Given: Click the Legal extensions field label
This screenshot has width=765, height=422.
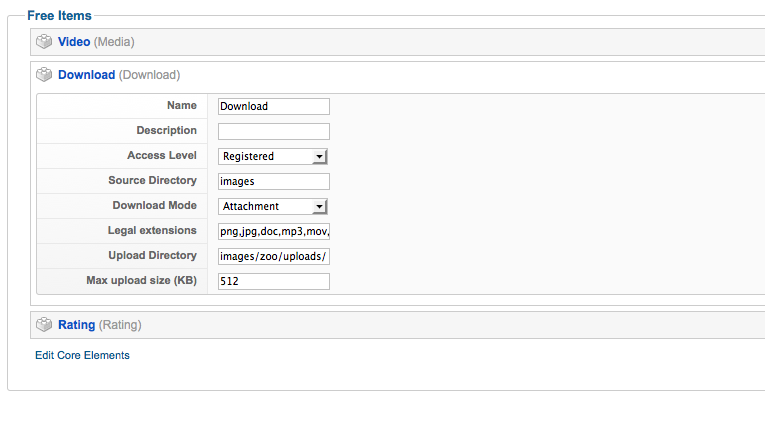Looking at the screenshot, I should point(152,231).
